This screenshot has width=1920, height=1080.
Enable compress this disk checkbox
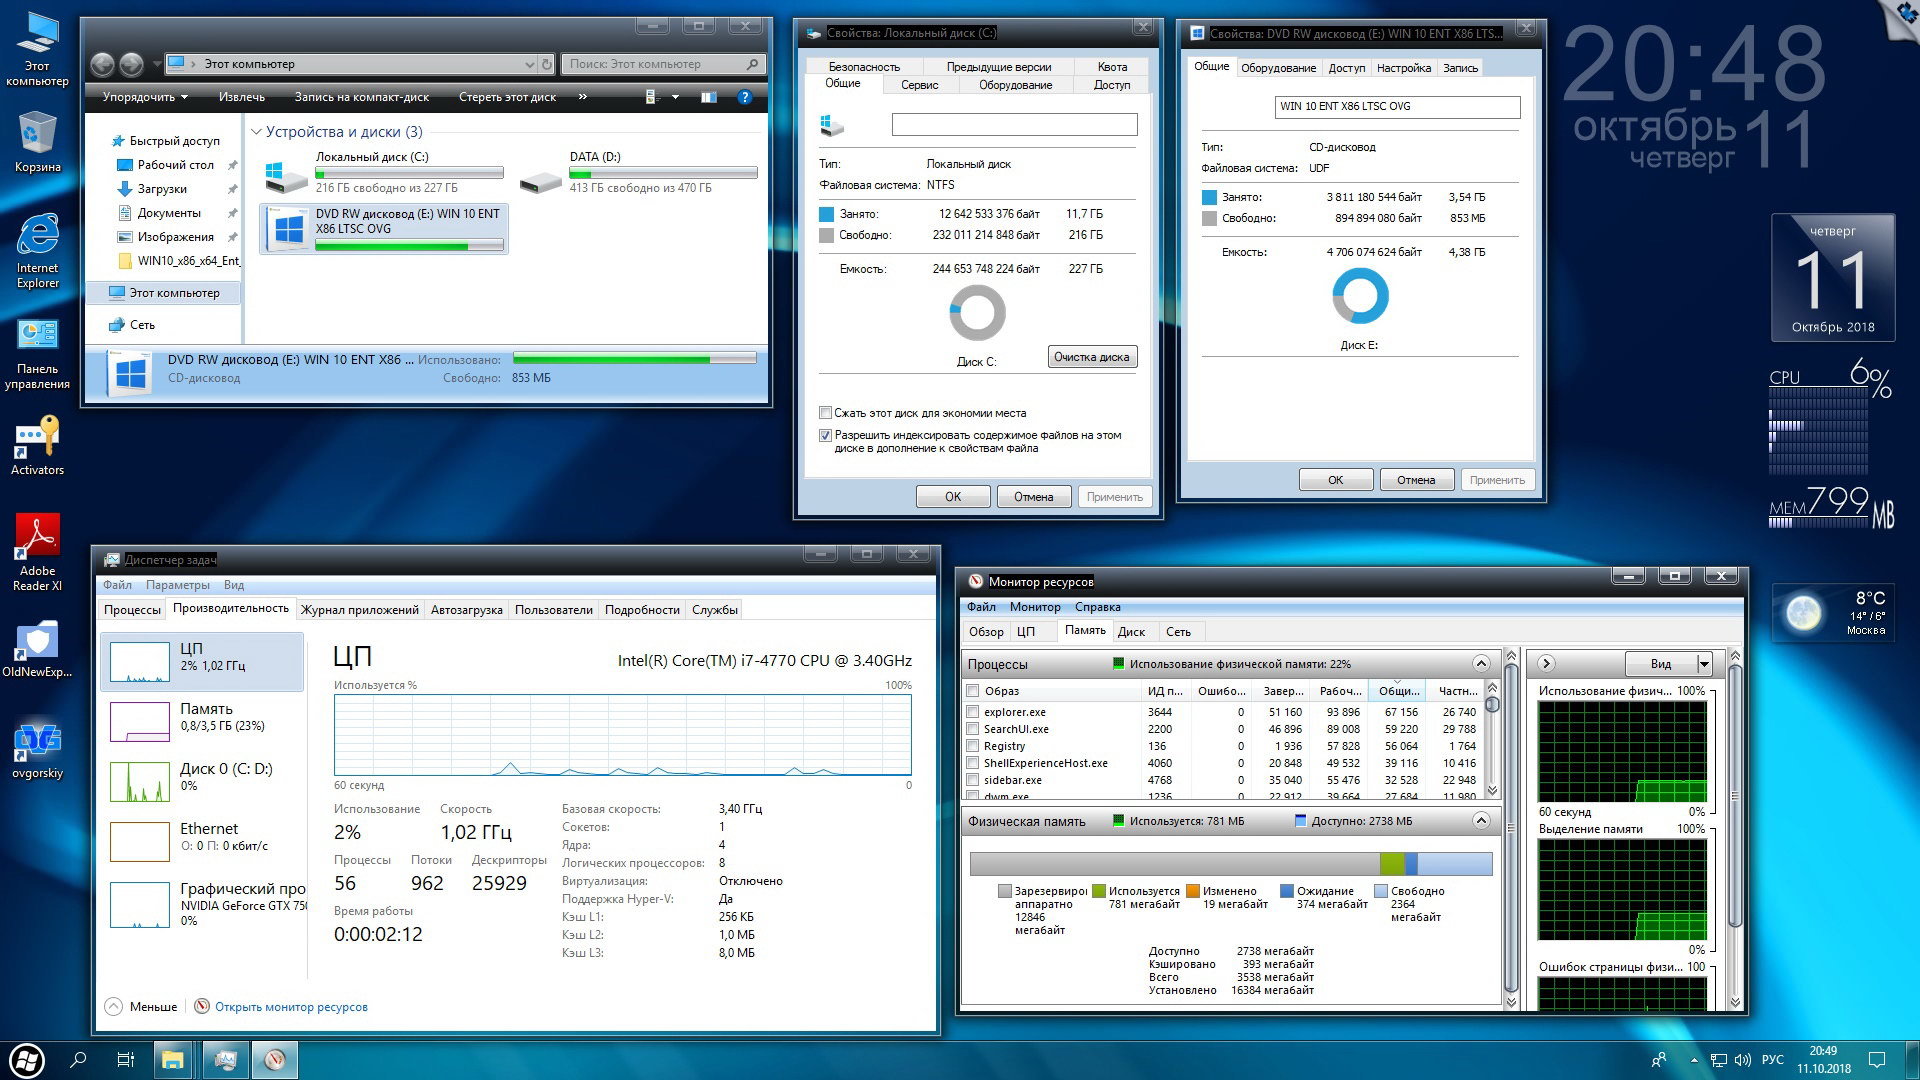(825, 413)
